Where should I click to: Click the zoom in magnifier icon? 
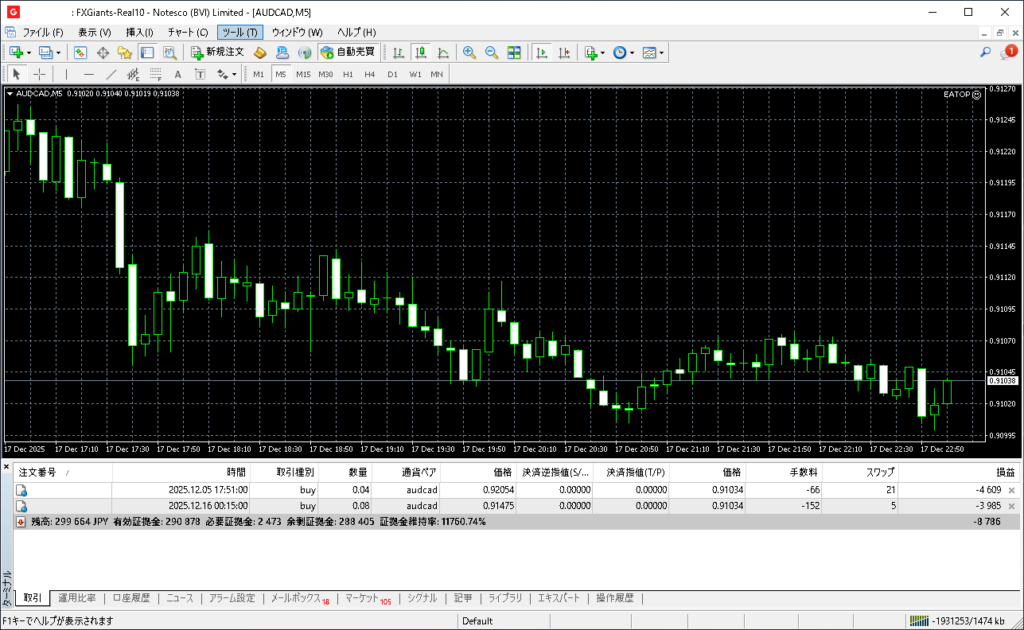[x=469, y=52]
